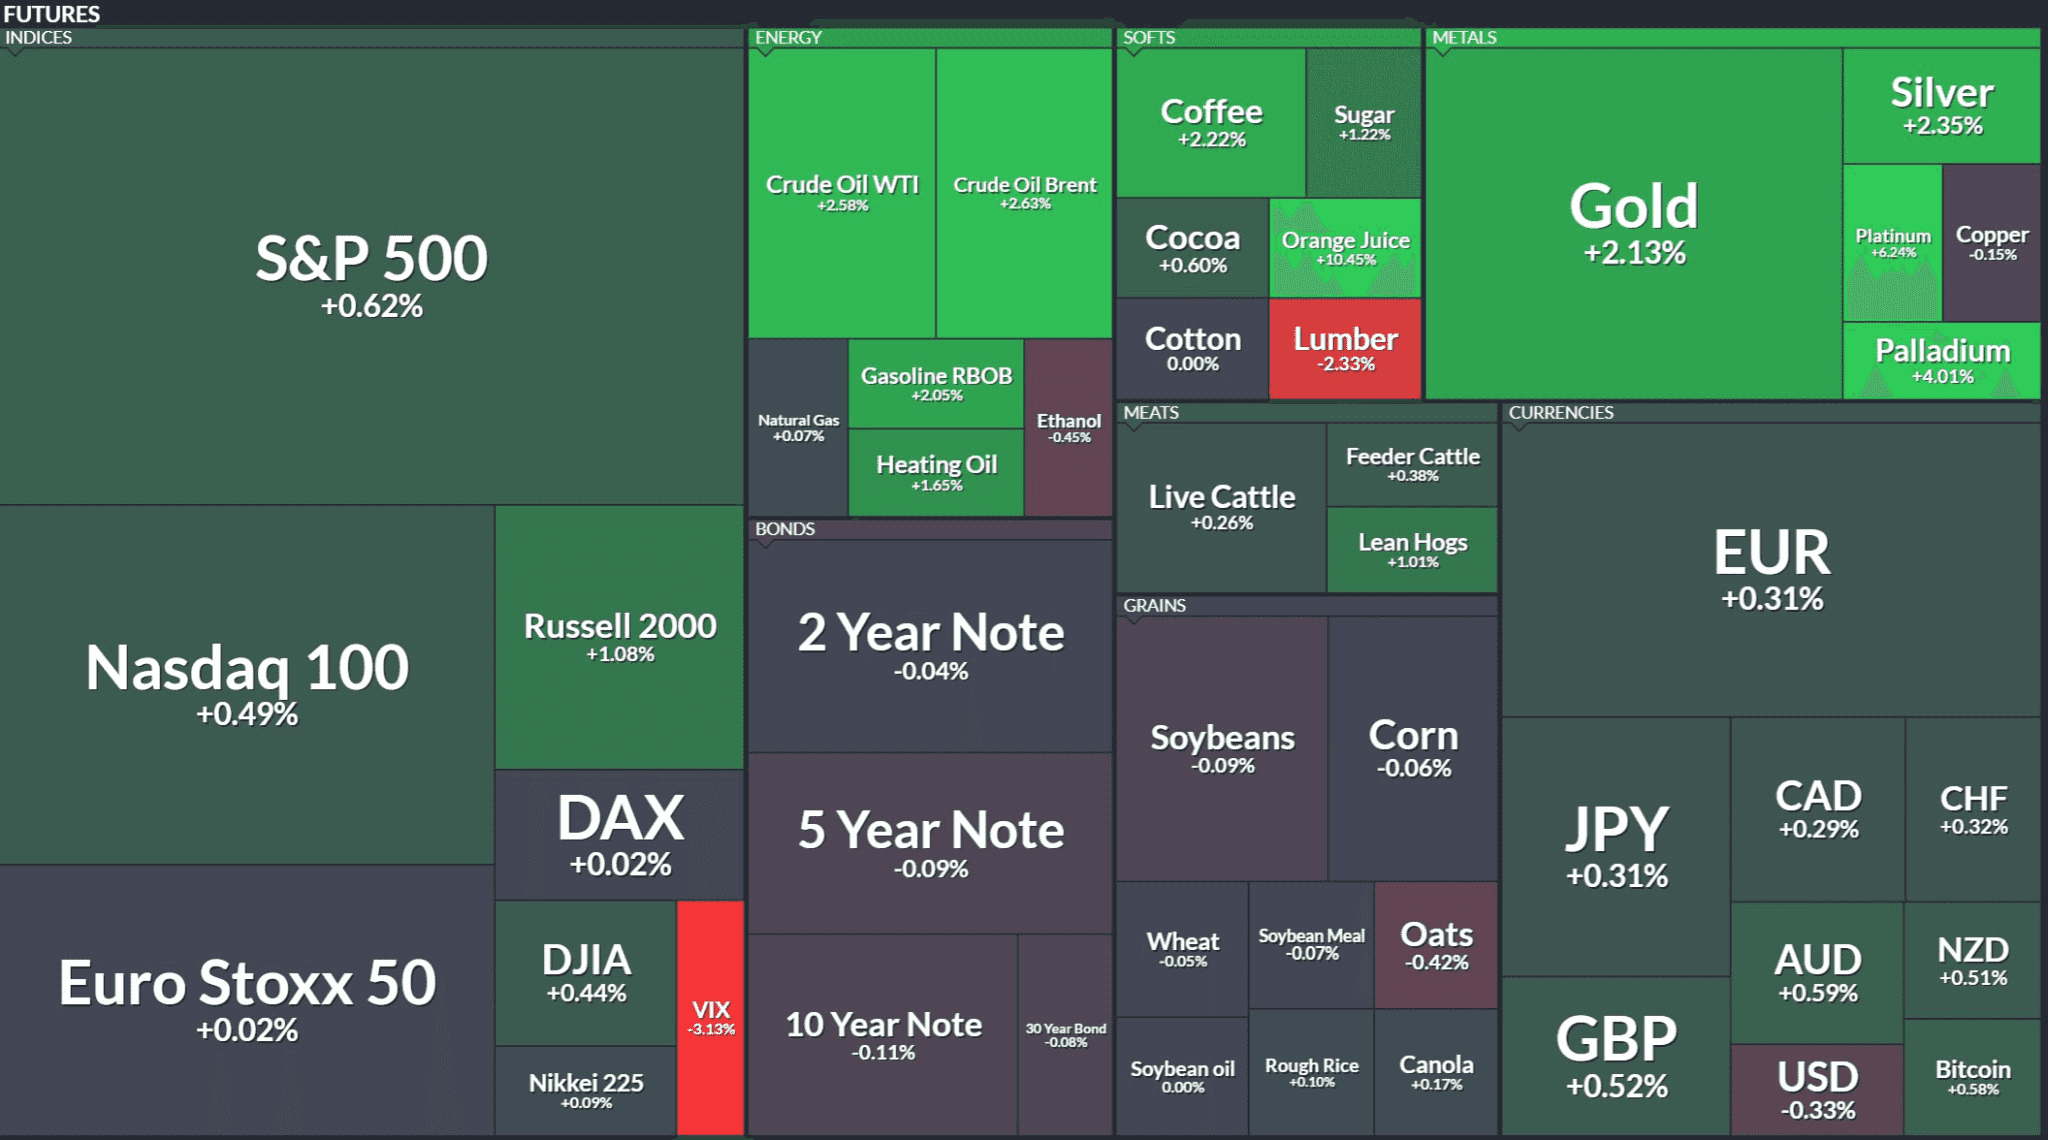This screenshot has height=1140, width=2048.
Task: Open the METALS section header
Action: [x=1464, y=37]
